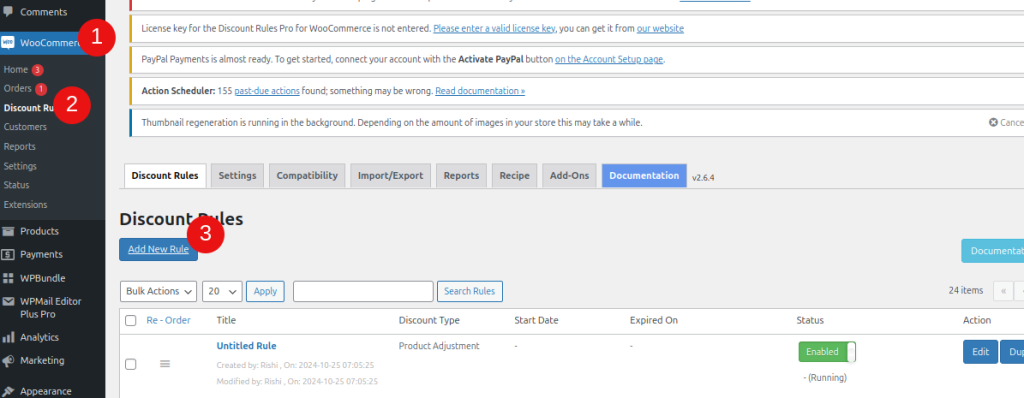Click the '24 items' count text
The height and width of the screenshot is (398, 1024).
[x=966, y=291]
